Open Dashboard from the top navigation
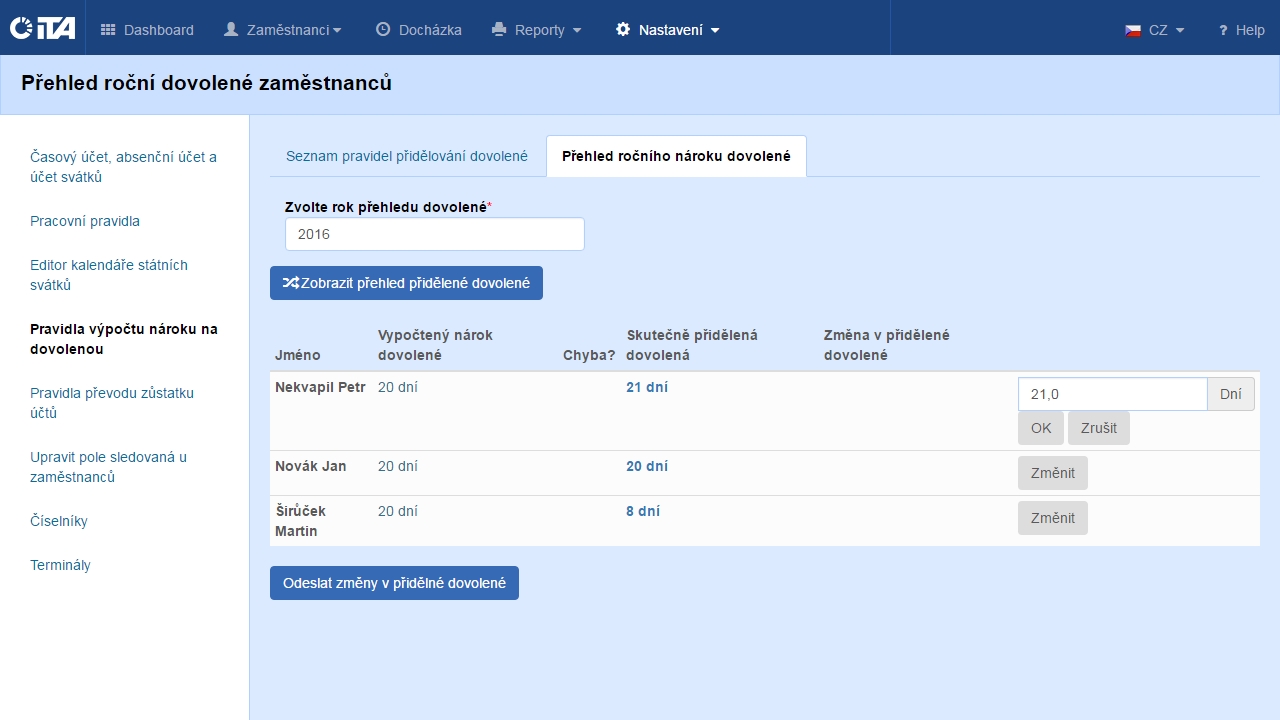 (x=147, y=30)
